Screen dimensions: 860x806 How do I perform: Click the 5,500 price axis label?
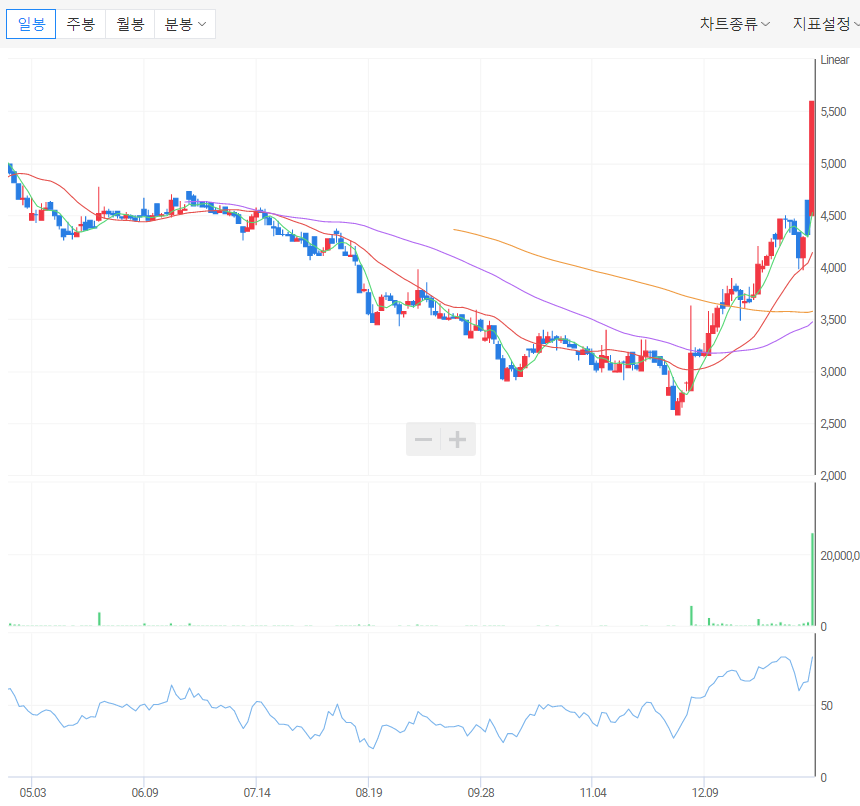(834, 112)
